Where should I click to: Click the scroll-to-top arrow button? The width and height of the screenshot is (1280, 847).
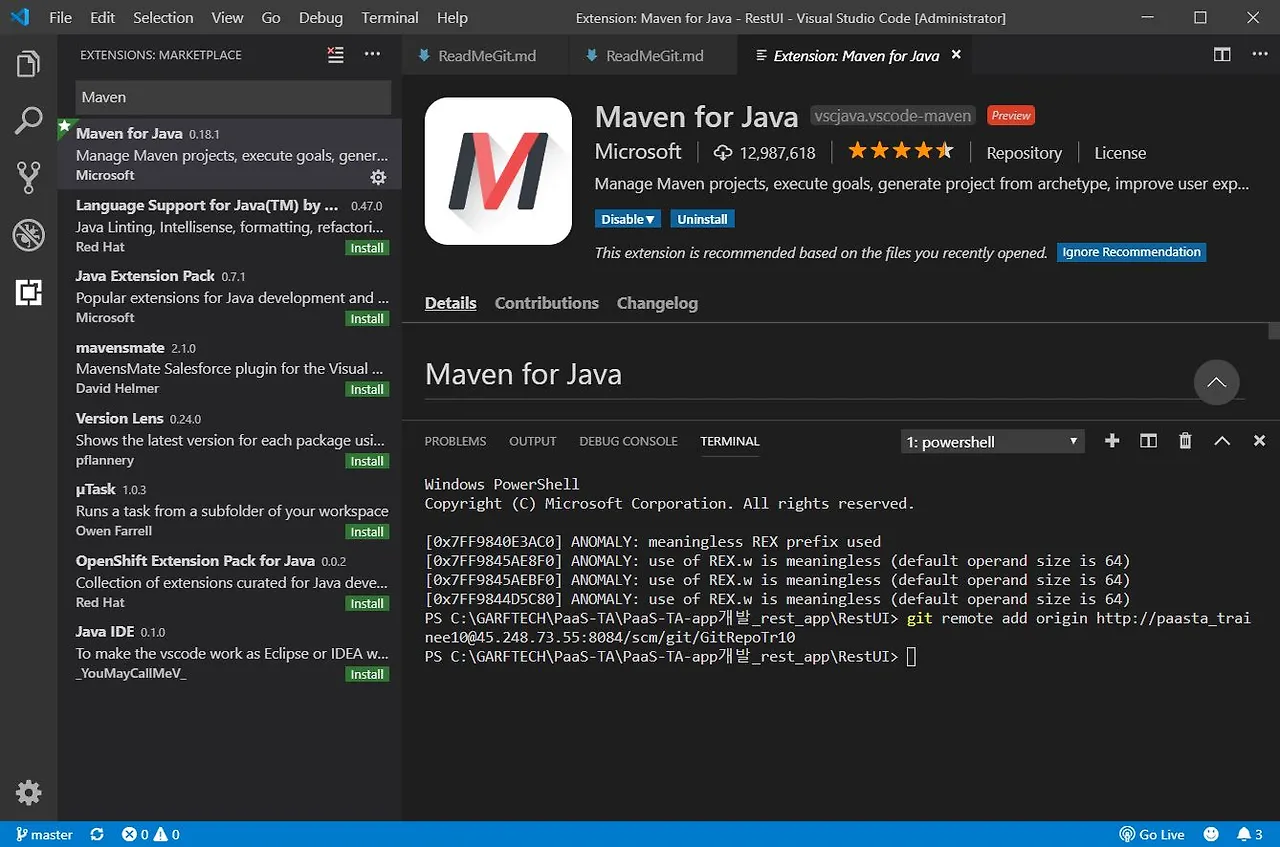[x=1217, y=382]
